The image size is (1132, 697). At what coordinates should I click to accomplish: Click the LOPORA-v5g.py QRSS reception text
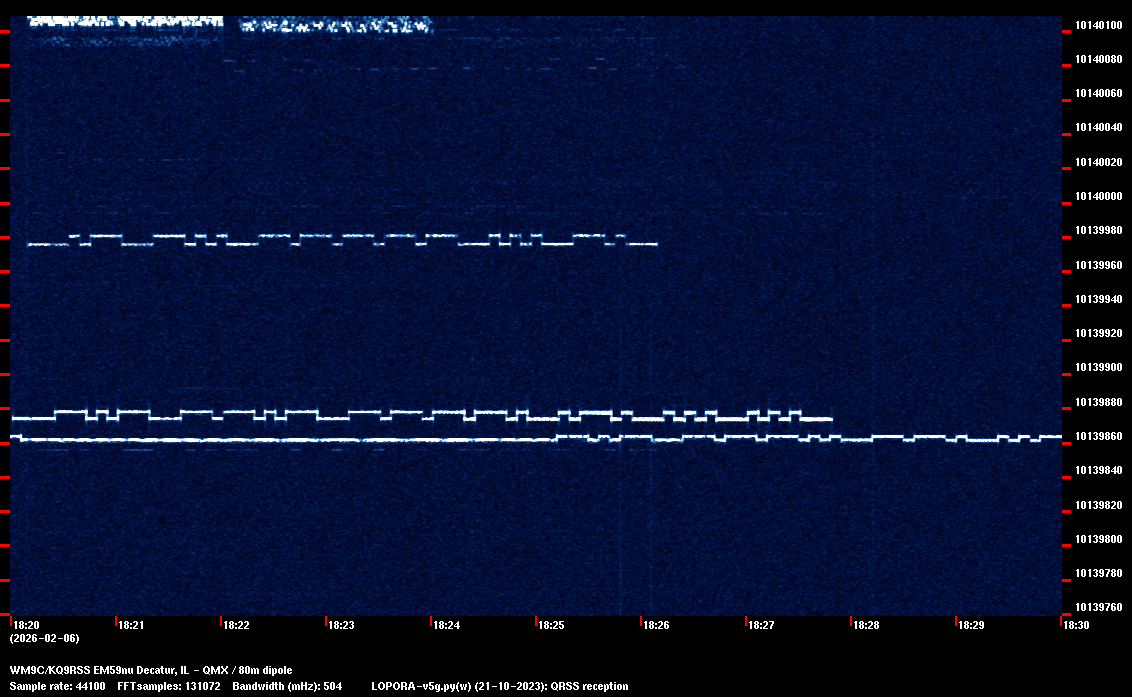point(499,686)
